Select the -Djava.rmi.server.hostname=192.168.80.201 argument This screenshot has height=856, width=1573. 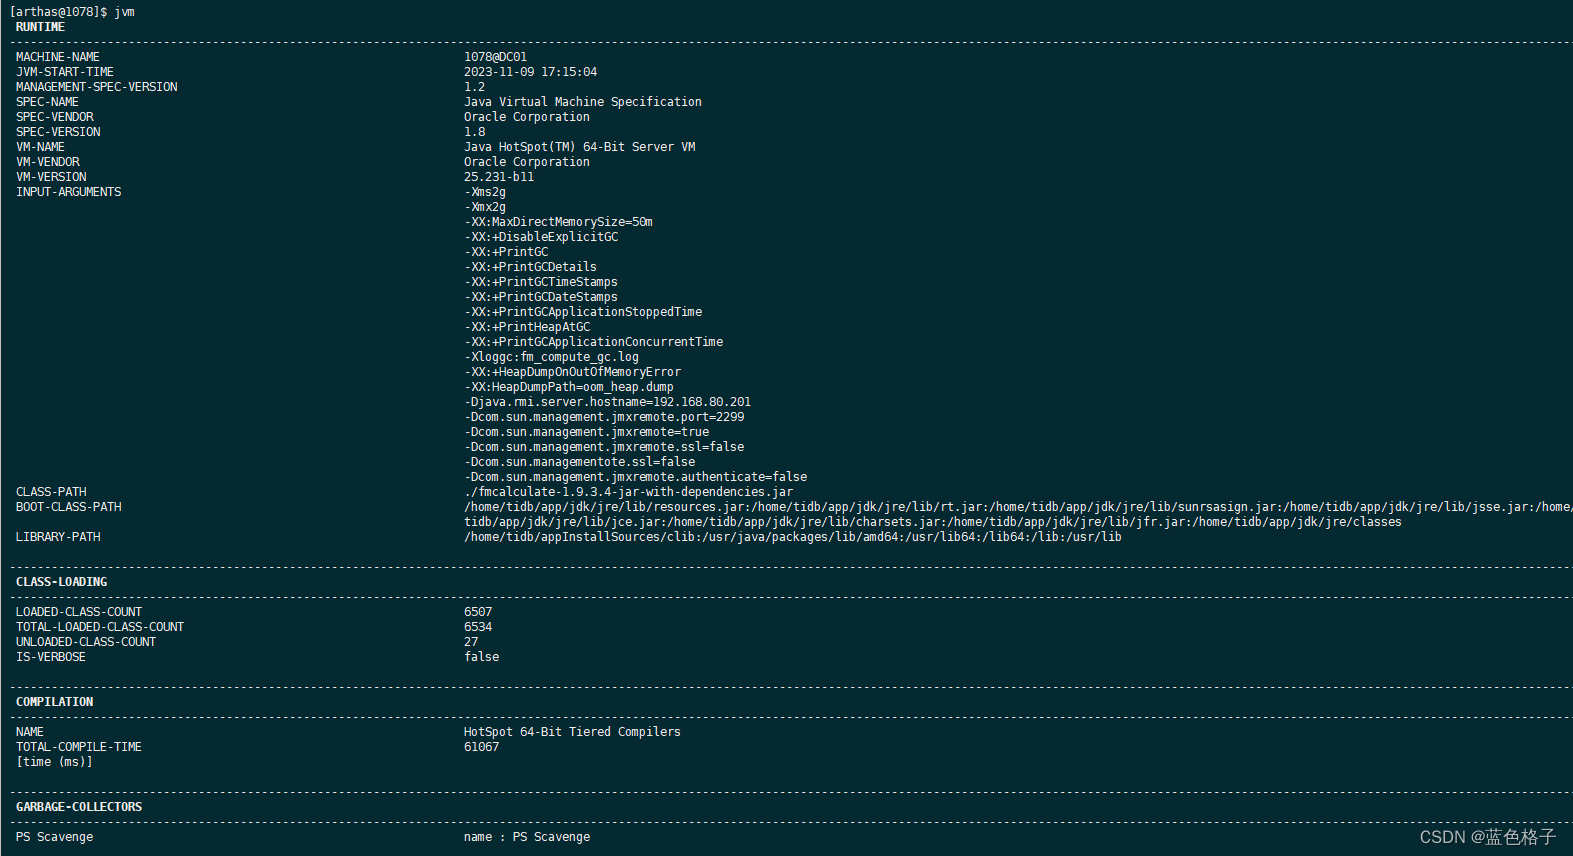(x=607, y=402)
